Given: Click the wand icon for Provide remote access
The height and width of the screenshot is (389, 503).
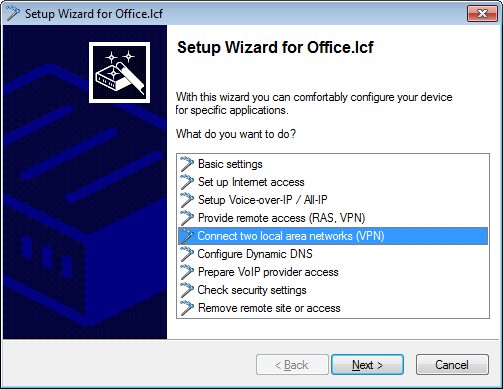Looking at the screenshot, I should pos(187,218).
